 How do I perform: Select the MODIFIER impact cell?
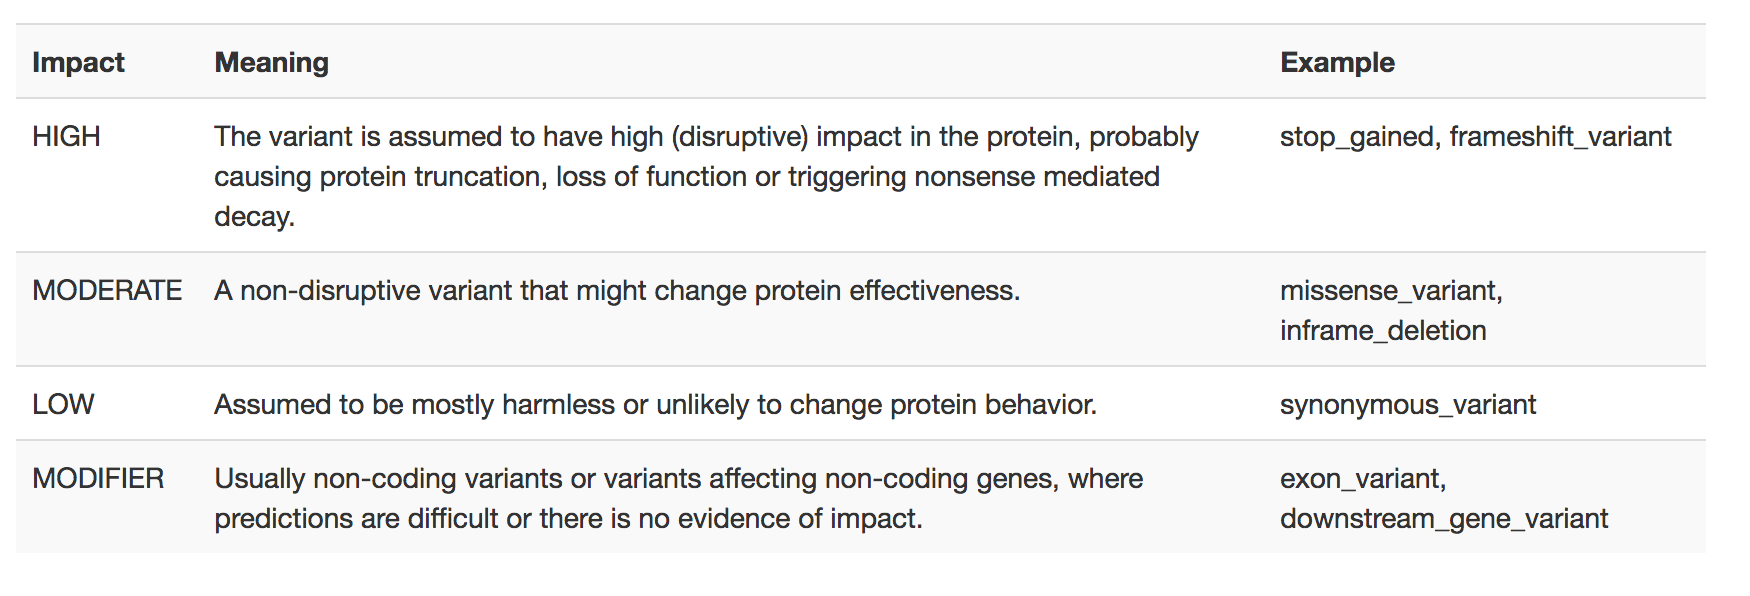tap(98, 478)
